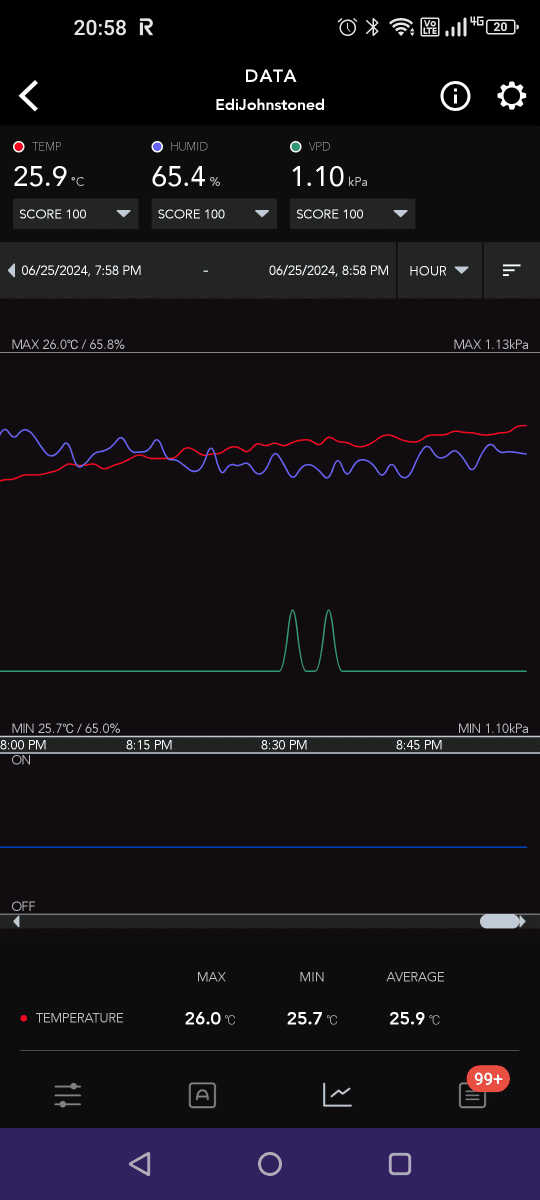Grab the horizontal chart scrollbar thumb

(499, 922)
